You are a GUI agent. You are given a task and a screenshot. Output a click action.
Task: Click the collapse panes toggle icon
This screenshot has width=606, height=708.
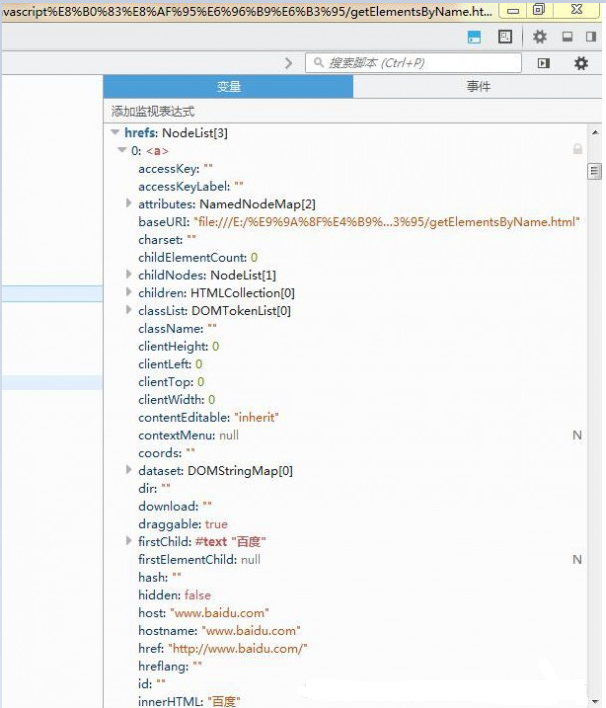544,63
